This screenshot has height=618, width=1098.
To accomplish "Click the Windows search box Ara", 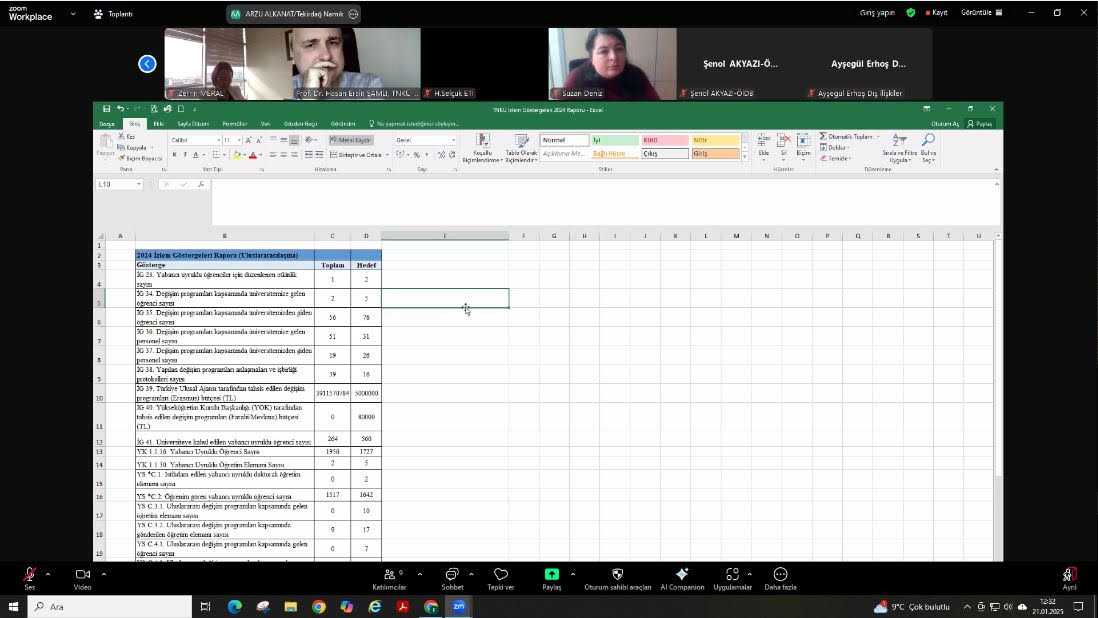I will pyautogui.click(x=110, y=607).
